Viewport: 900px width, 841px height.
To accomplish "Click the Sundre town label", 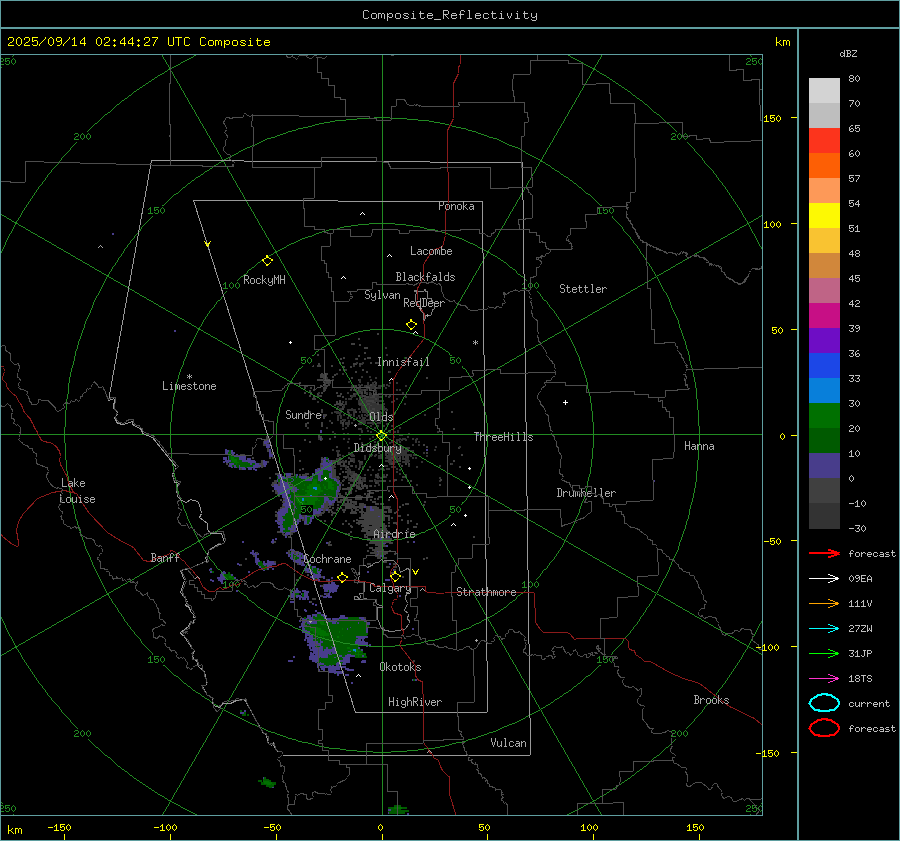I will pos(303,414).
